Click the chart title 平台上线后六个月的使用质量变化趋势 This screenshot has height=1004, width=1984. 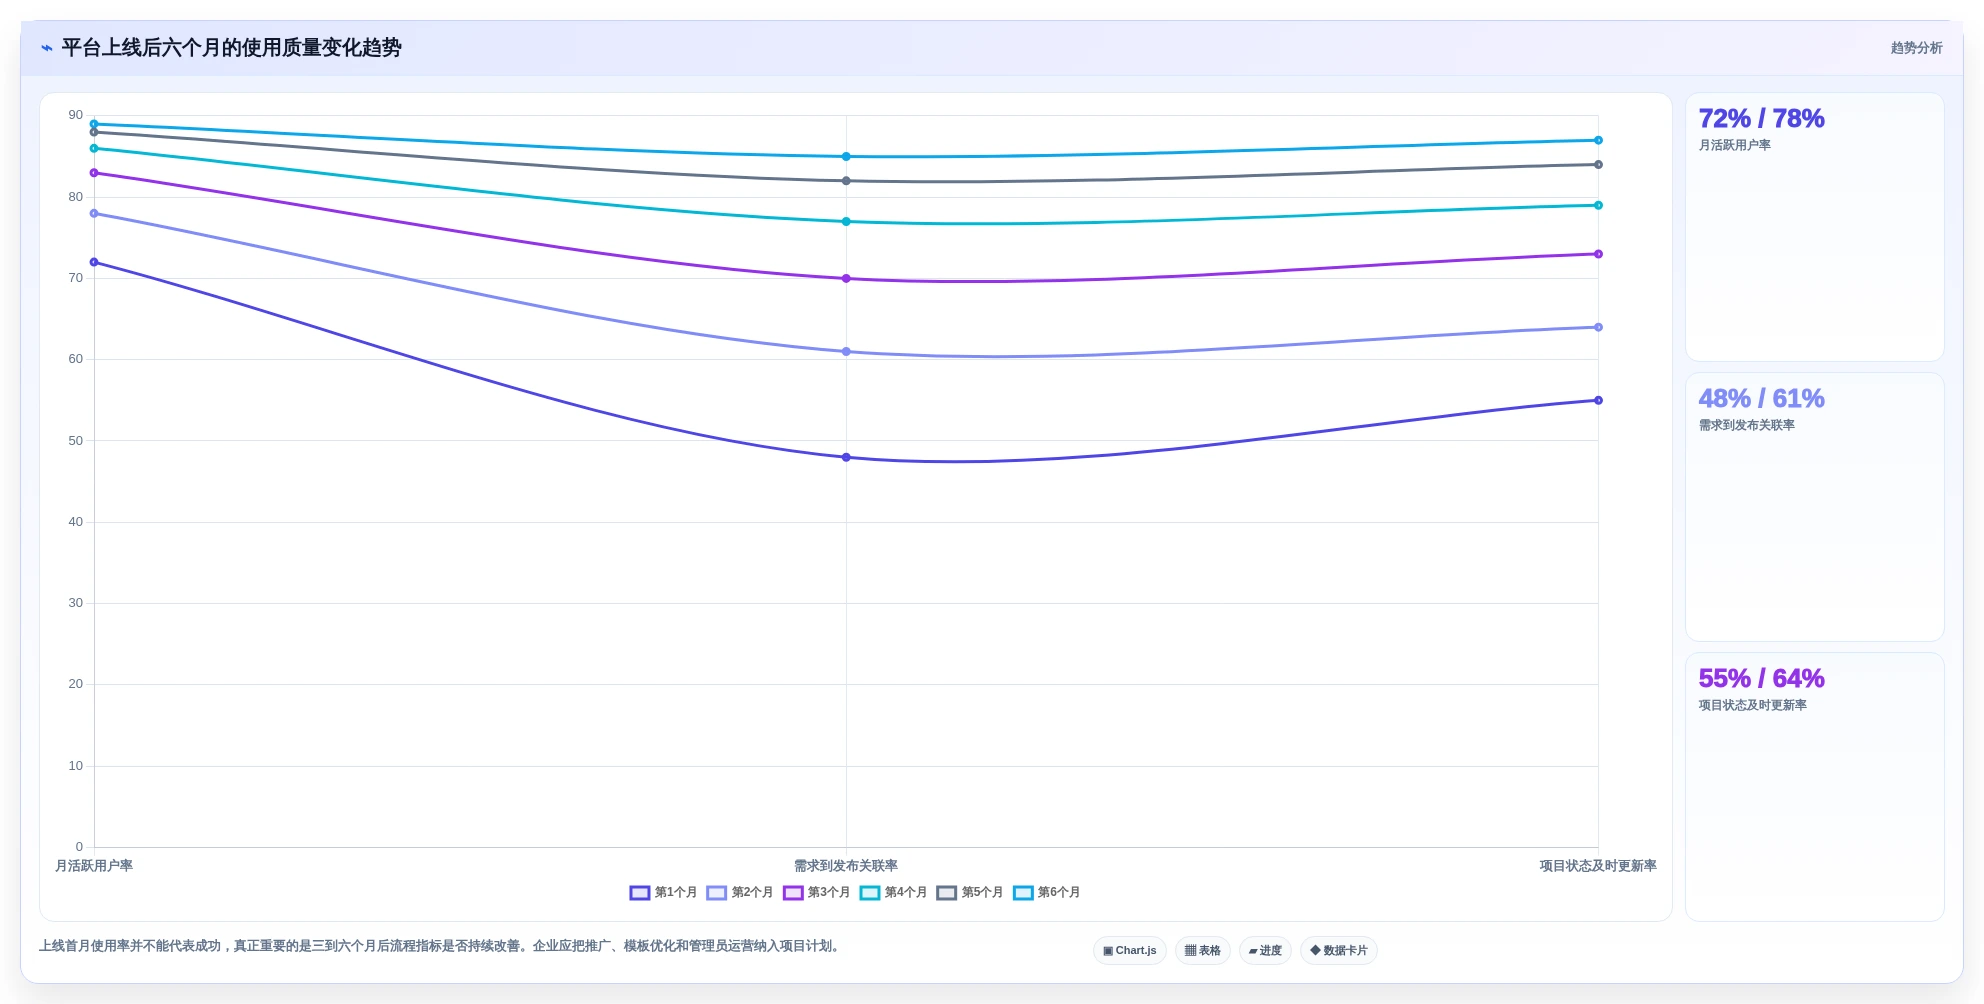tap(231, 48)
